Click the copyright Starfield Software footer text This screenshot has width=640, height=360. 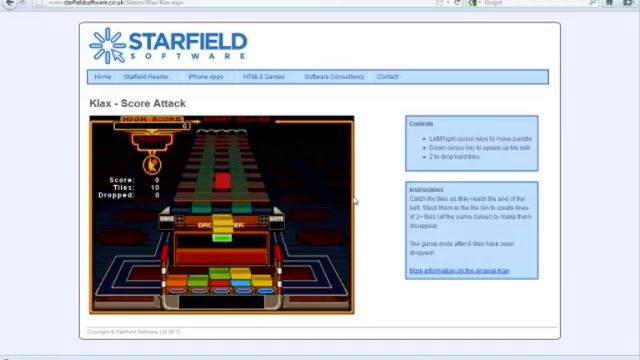[133, 332]
